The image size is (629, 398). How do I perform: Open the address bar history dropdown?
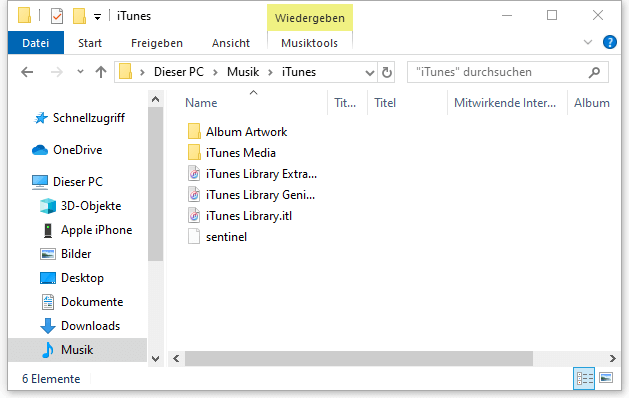[x=369, y=73]
